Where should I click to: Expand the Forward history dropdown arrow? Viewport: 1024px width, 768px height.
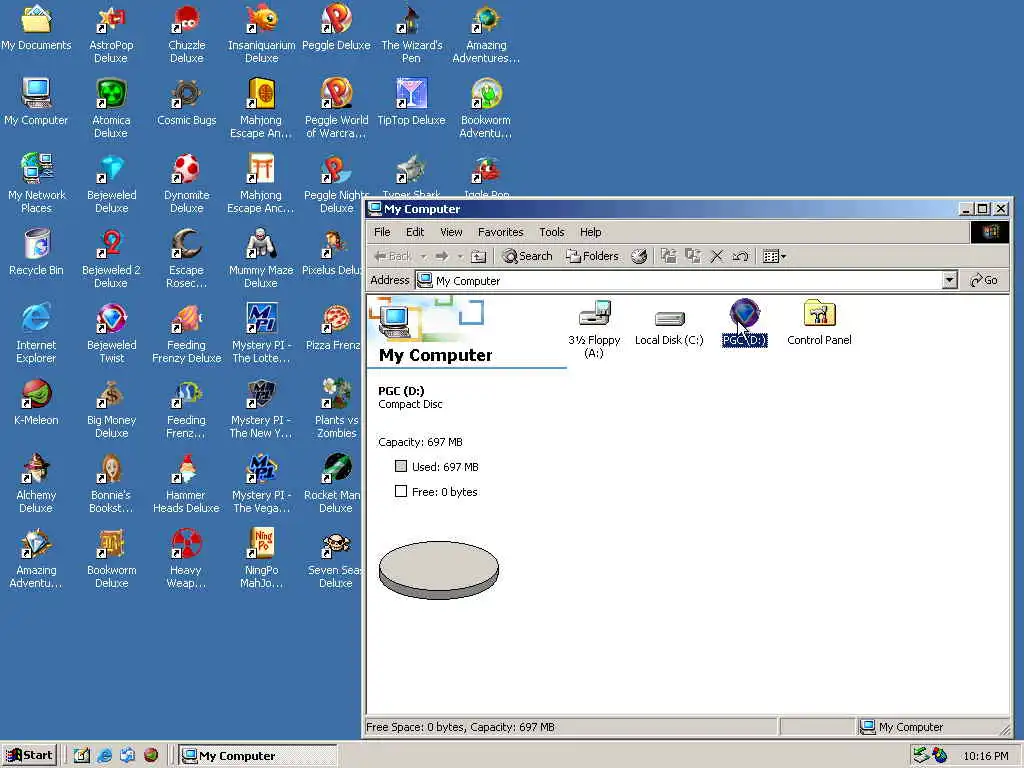pos(460,256)
